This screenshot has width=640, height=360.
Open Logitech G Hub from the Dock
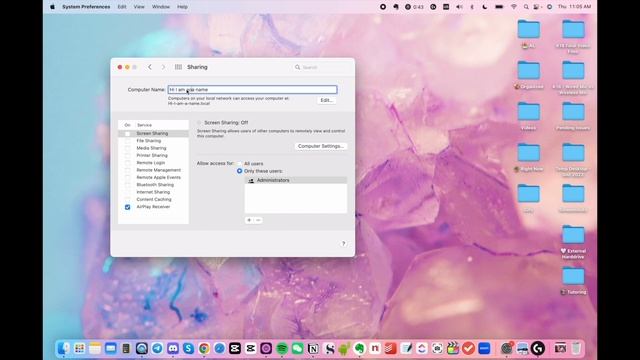pyautogui.click(x=538, y=348)
